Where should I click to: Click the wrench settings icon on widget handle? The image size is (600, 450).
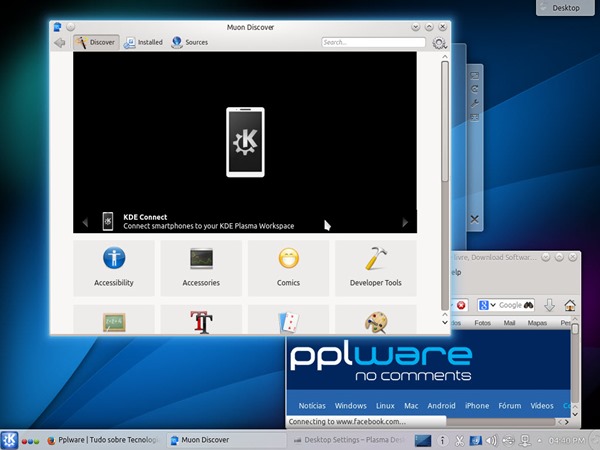click(474, 103)
